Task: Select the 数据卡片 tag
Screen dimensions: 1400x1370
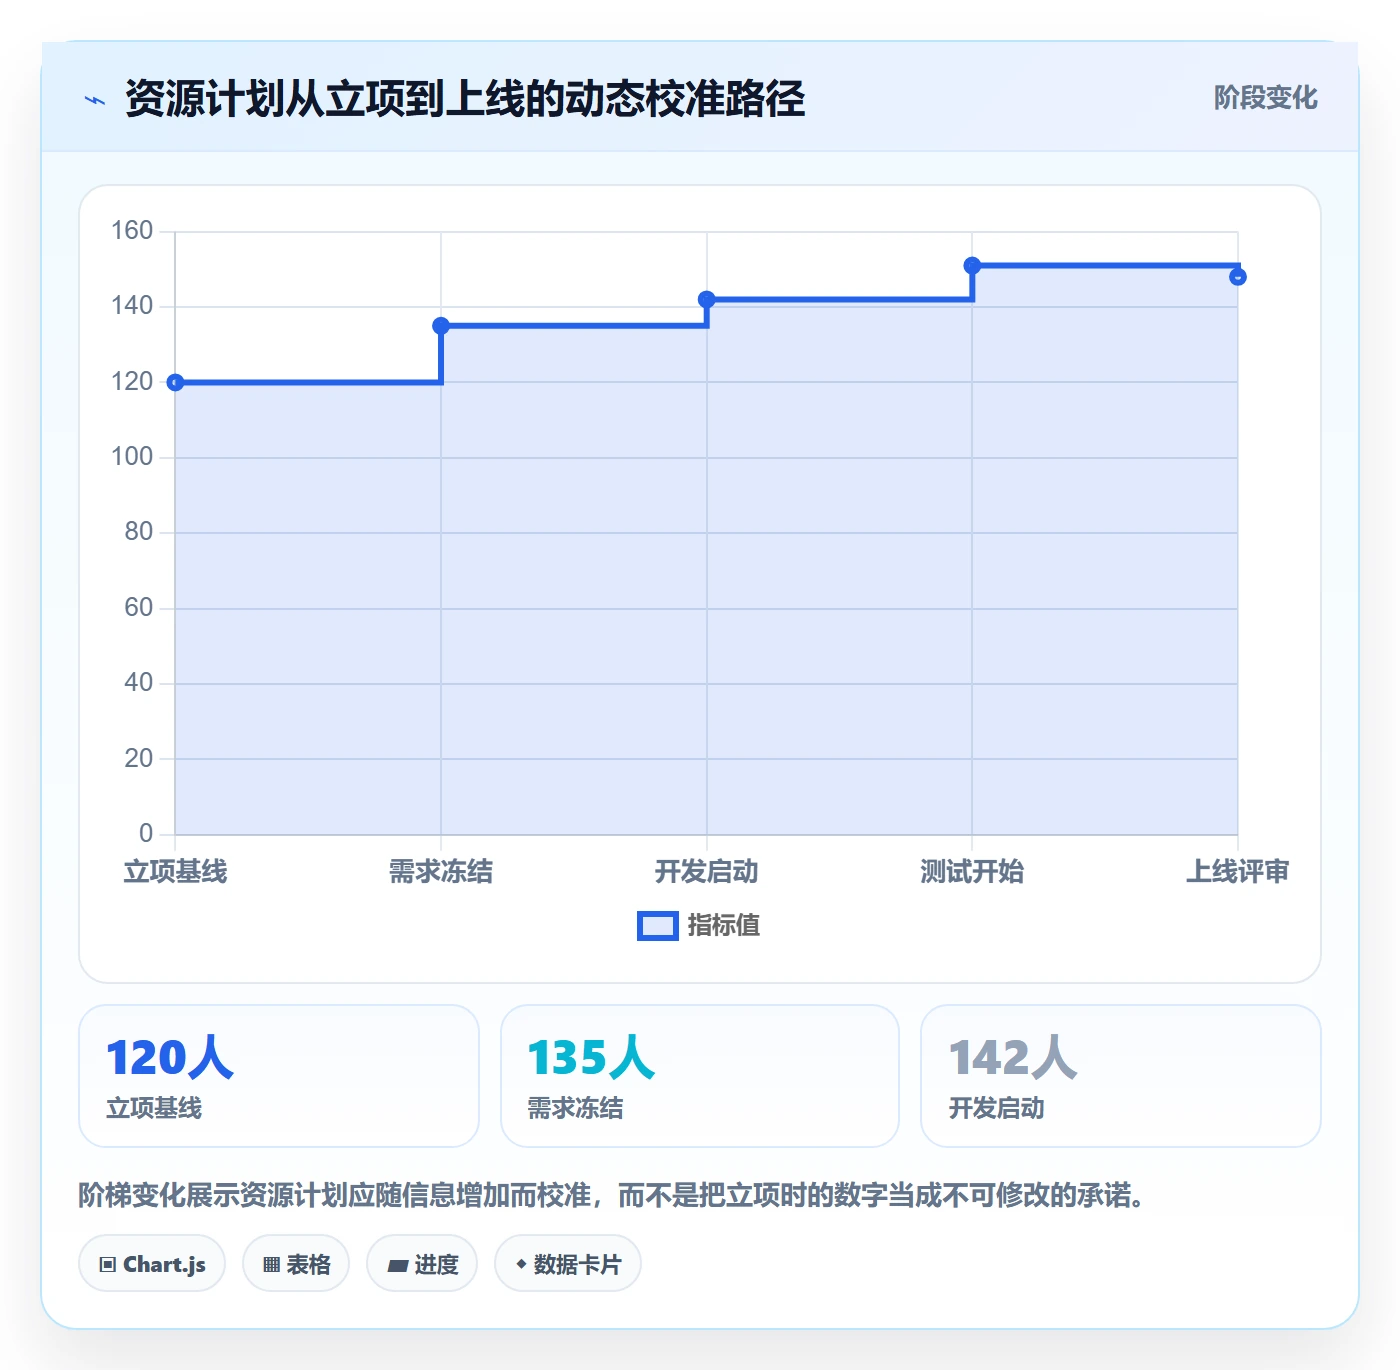Action: point(568,1264)
